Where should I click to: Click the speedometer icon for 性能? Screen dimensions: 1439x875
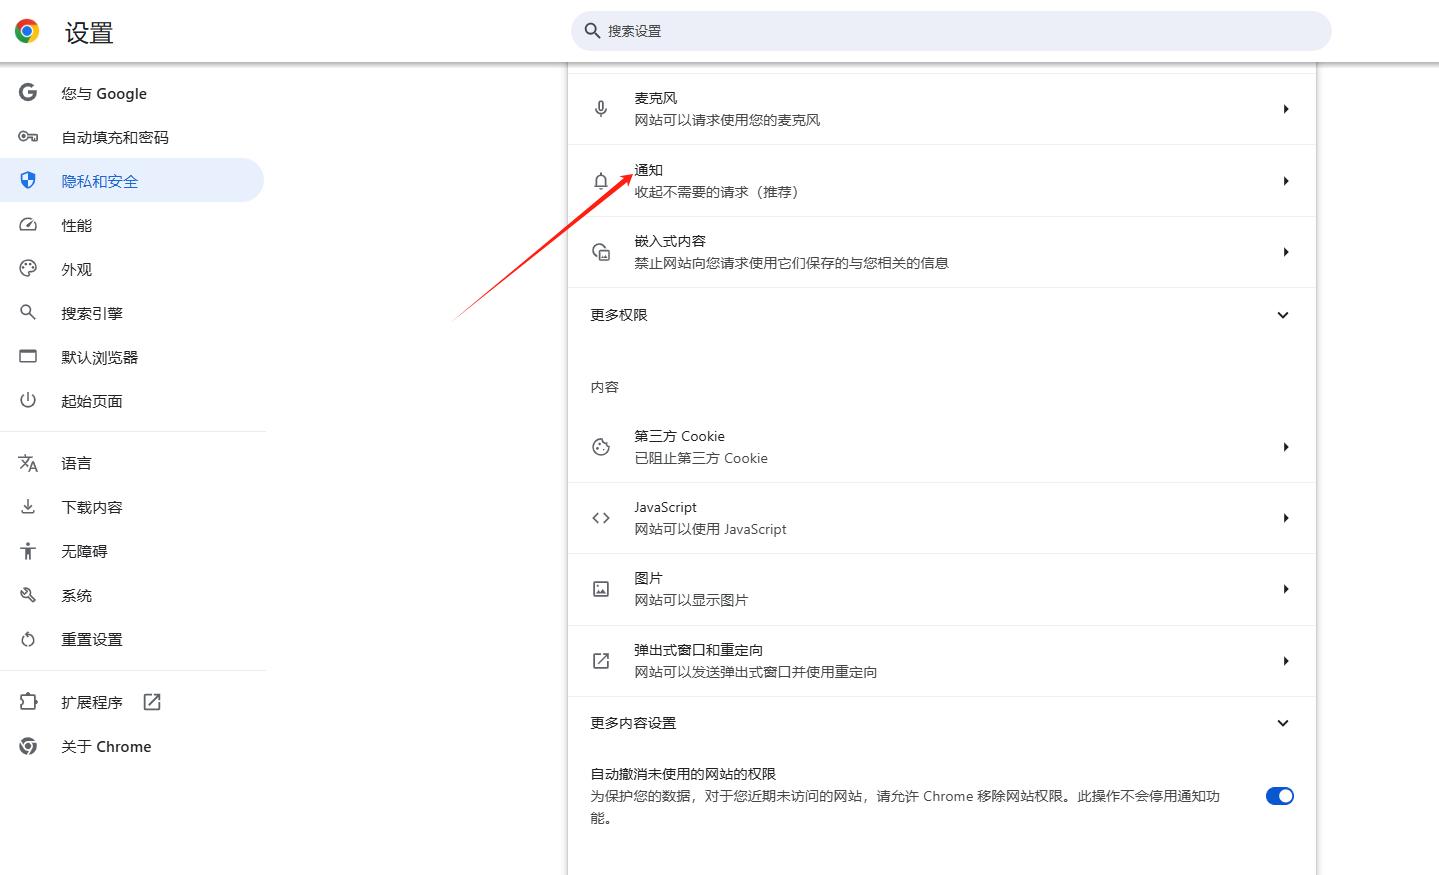coord(28,225)
